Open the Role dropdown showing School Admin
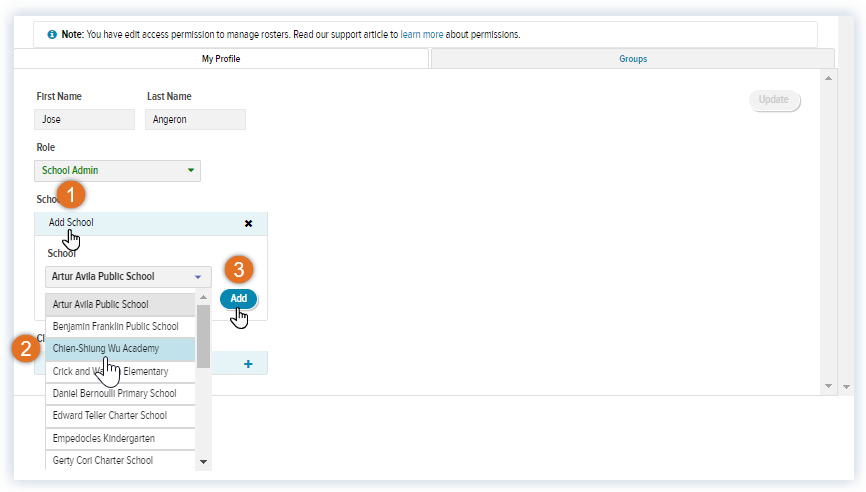Screen dimensions: 866x492 pyautogui.click(x=117, y=171)
